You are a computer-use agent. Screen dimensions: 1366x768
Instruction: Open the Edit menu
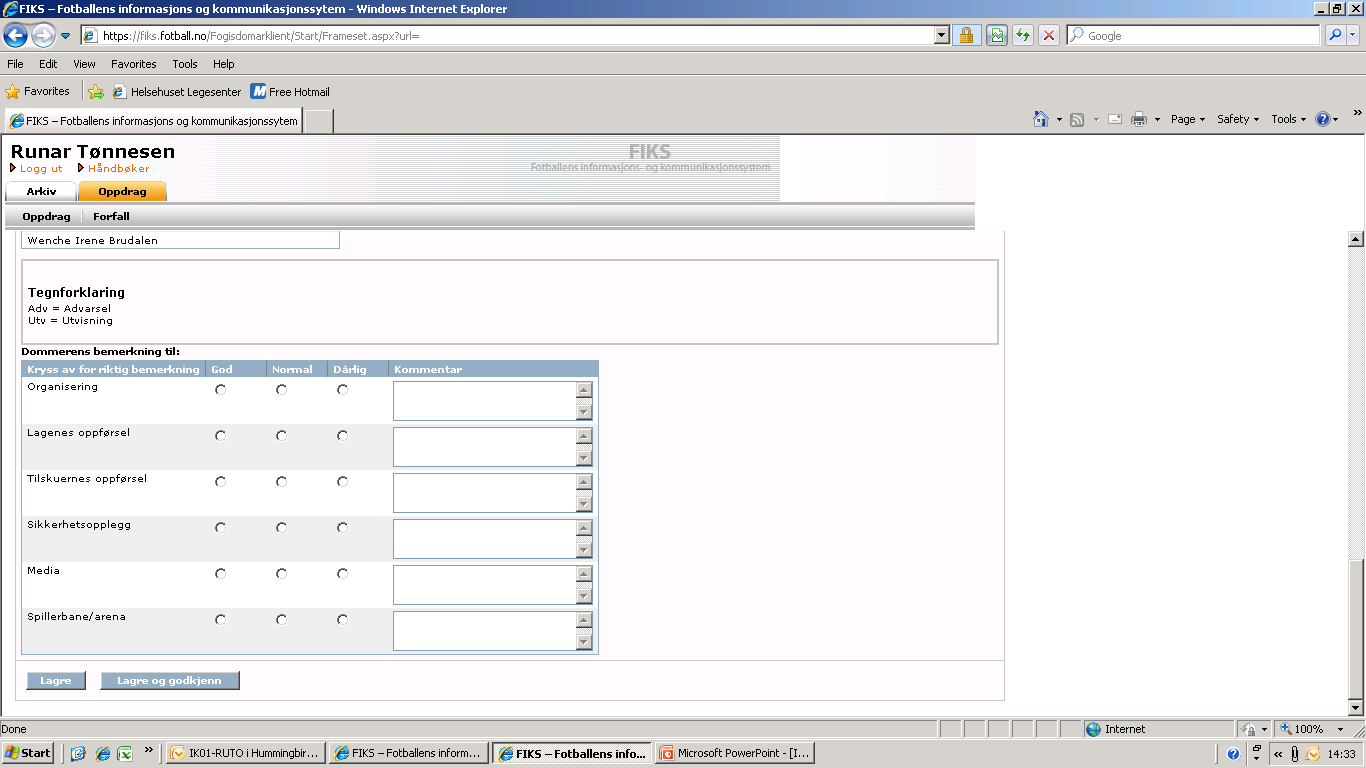(x=48, y=64)
